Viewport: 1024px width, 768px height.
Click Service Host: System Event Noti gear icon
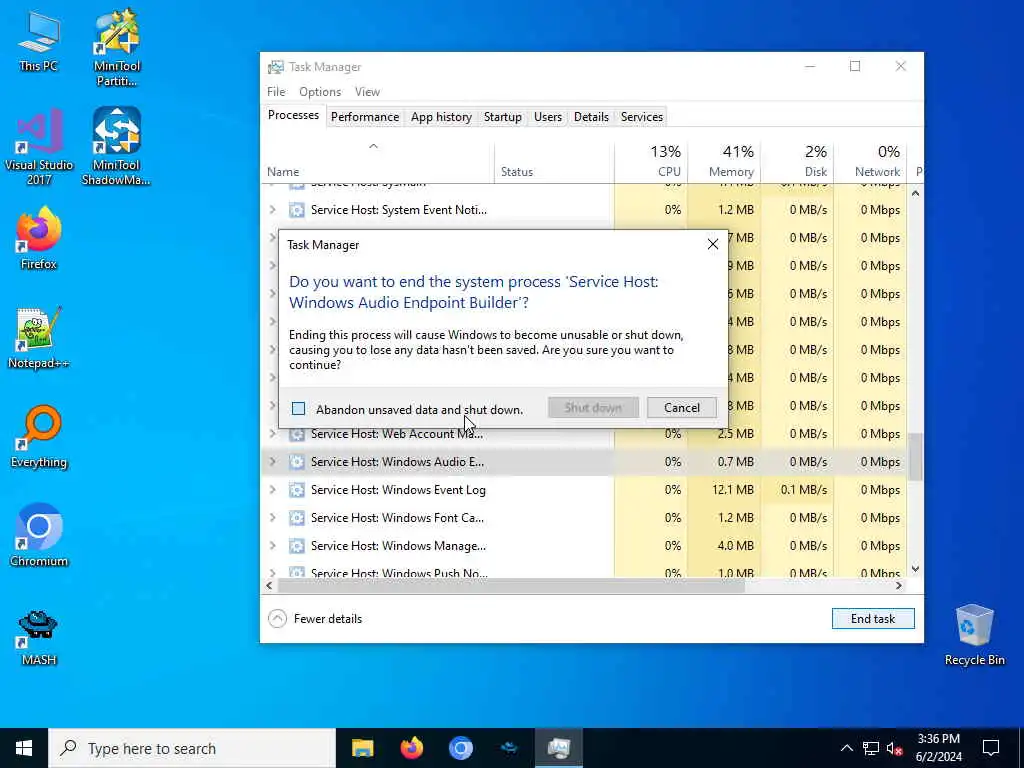pyautogui.click(x=296, y=210)
